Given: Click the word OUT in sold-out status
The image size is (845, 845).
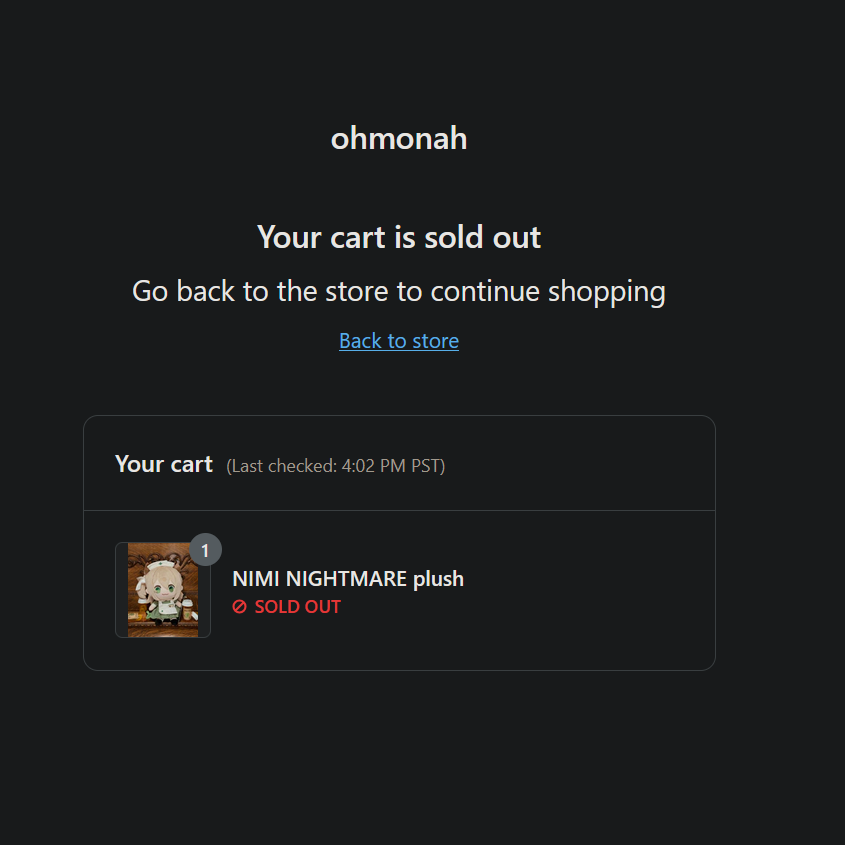Looking at the screenshot, I should pos(322,607).
